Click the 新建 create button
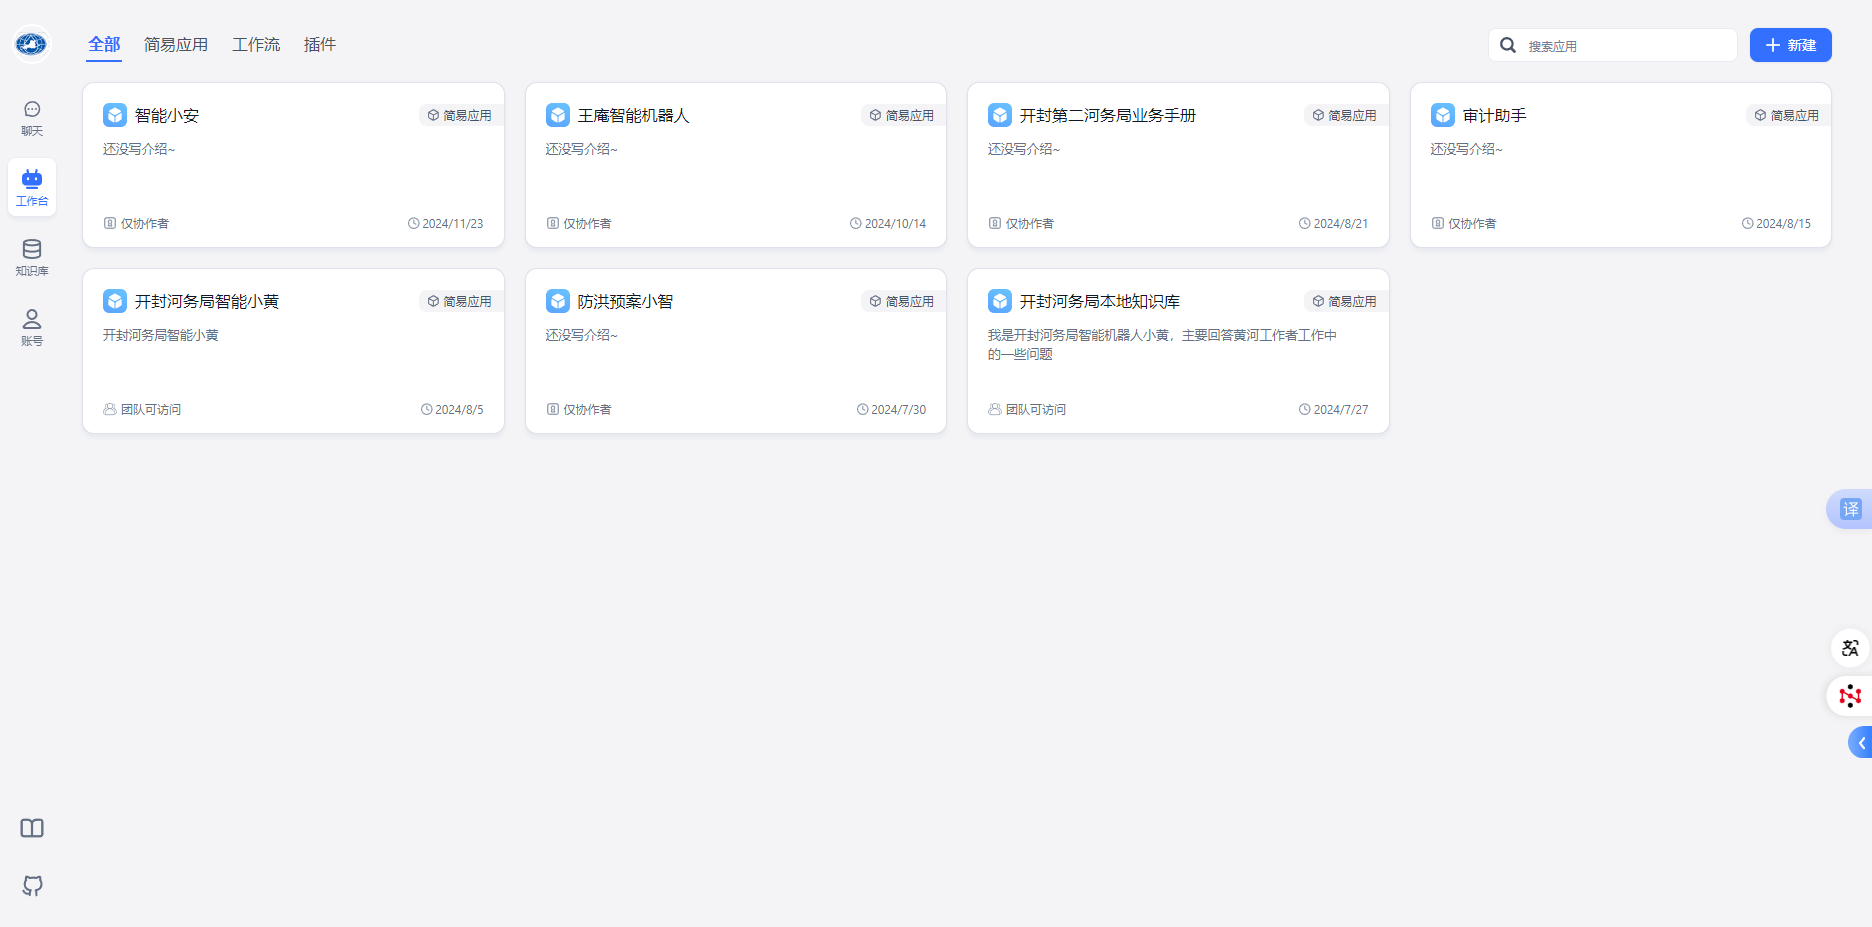This screenshot has width=1872, height=927. [x=1790, y=45]
